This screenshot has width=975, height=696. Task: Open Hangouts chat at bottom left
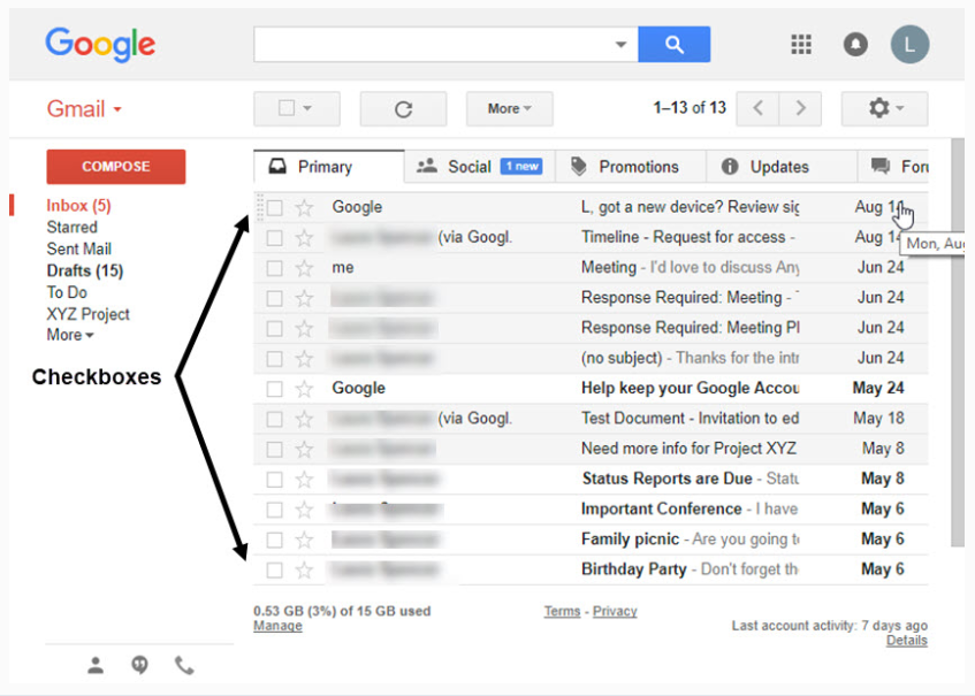pyautogui.click(x=139, y=665)
